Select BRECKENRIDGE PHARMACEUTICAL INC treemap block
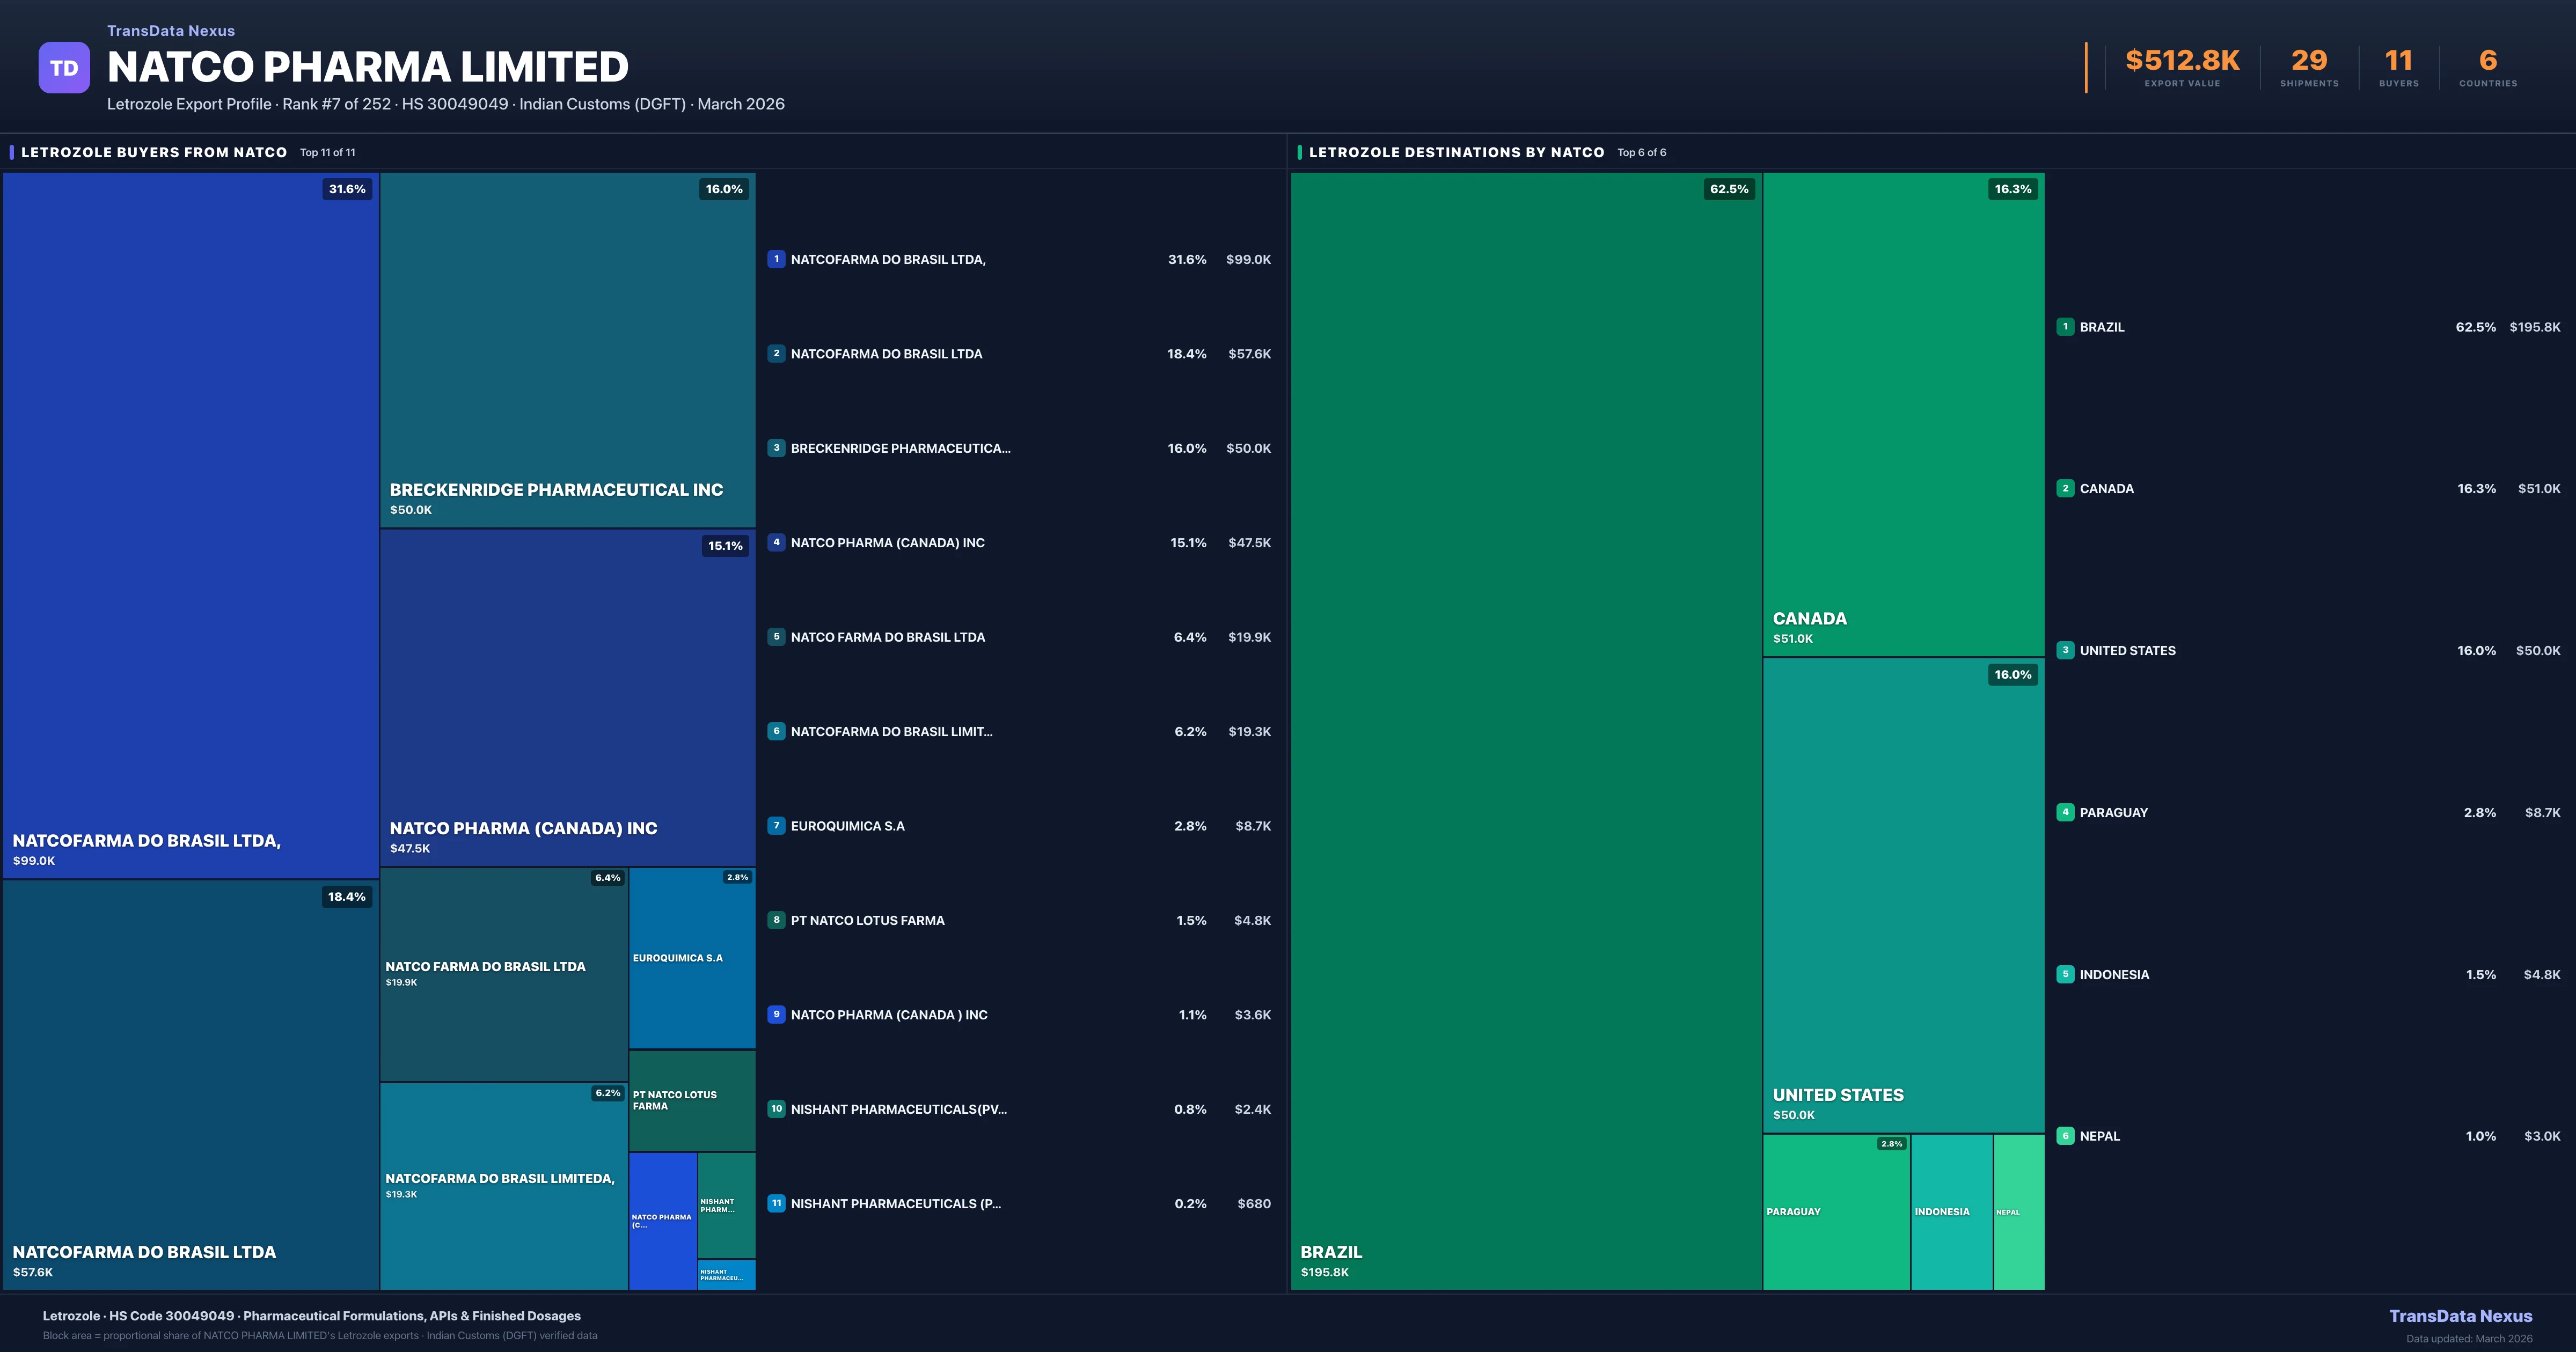This screenshot has height=1352, width=2576. (x=567, y=350)
